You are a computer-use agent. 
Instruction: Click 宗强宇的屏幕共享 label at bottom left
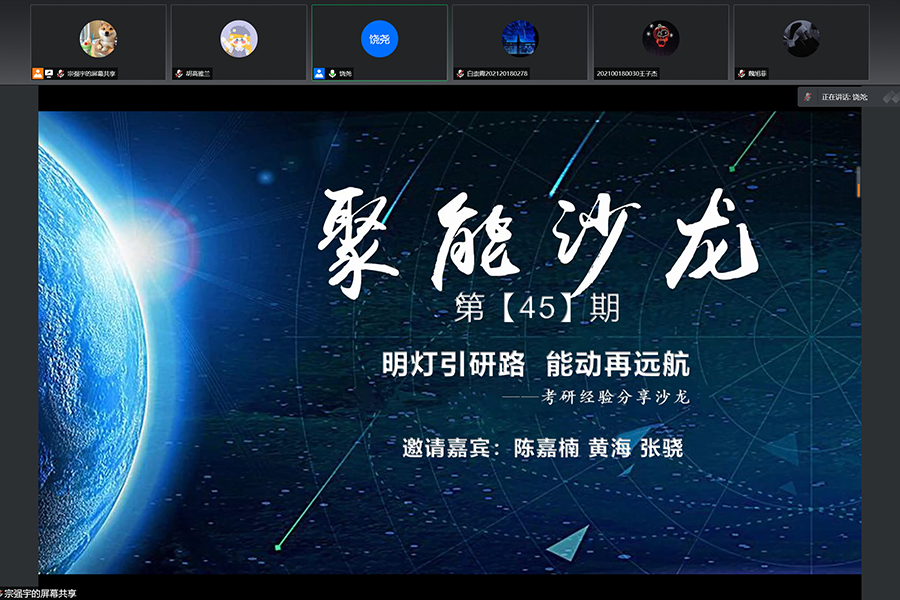pos(40,593)
